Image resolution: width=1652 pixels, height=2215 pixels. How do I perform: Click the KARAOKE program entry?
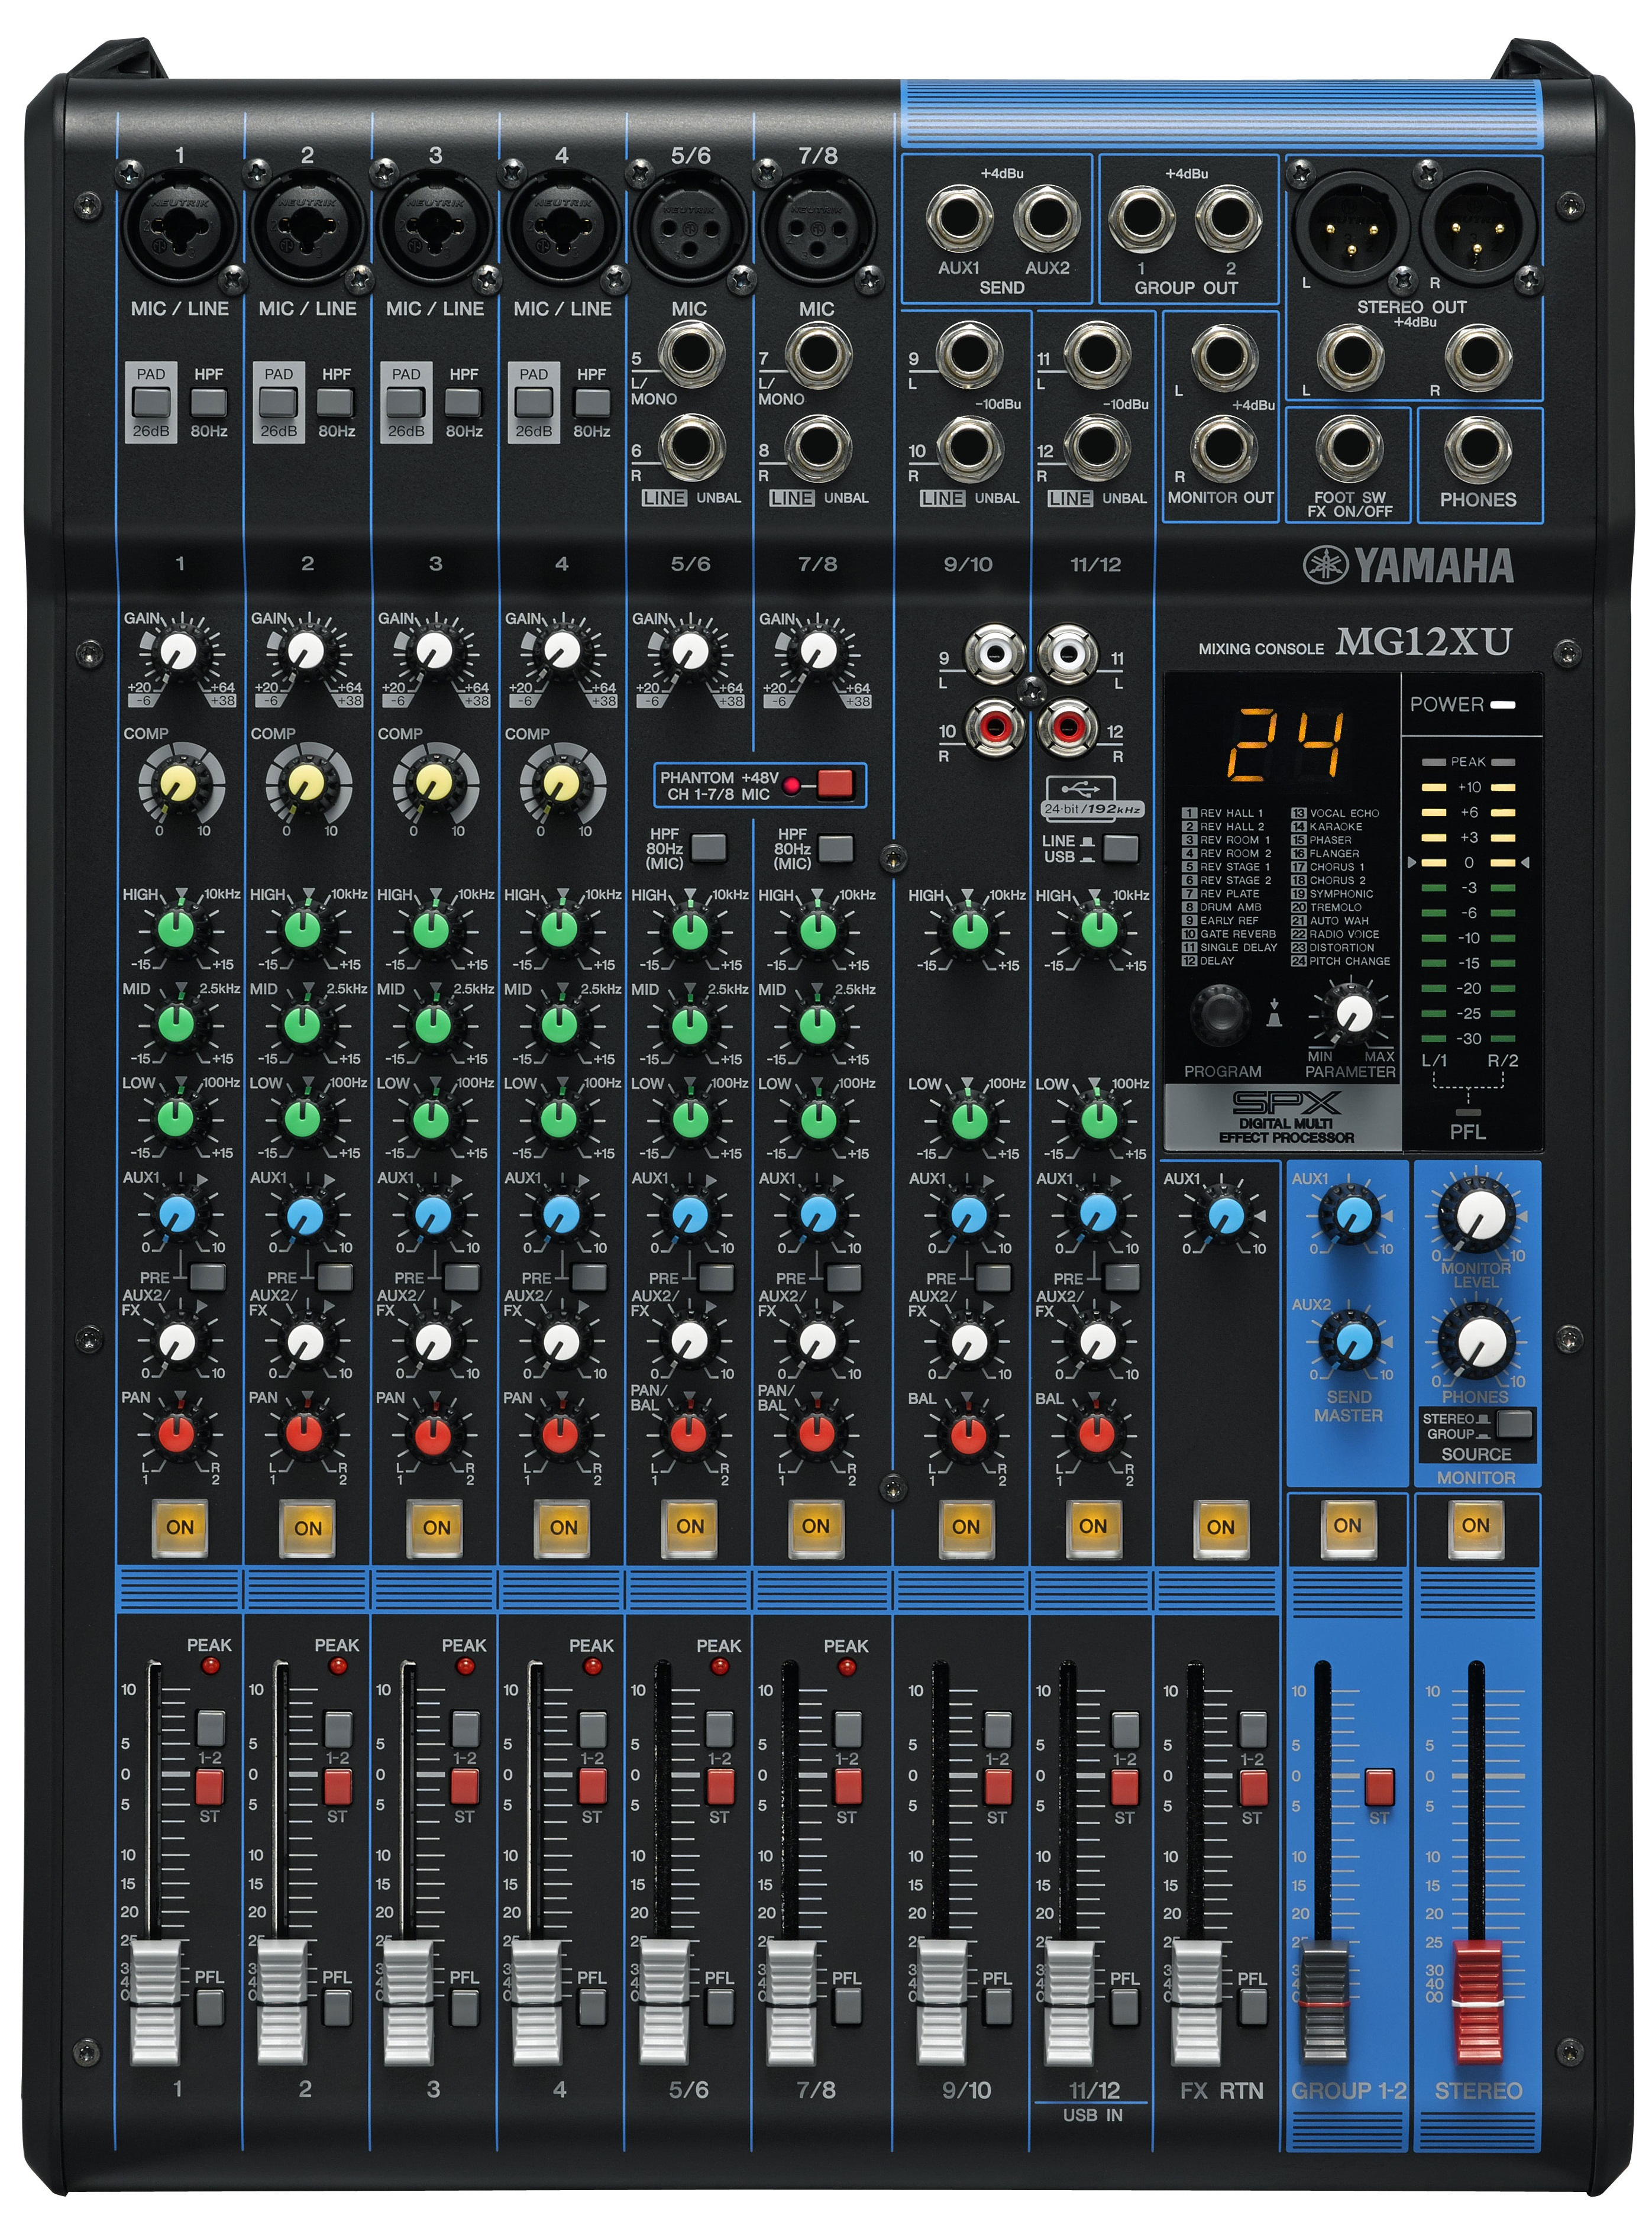point(1328,827)
